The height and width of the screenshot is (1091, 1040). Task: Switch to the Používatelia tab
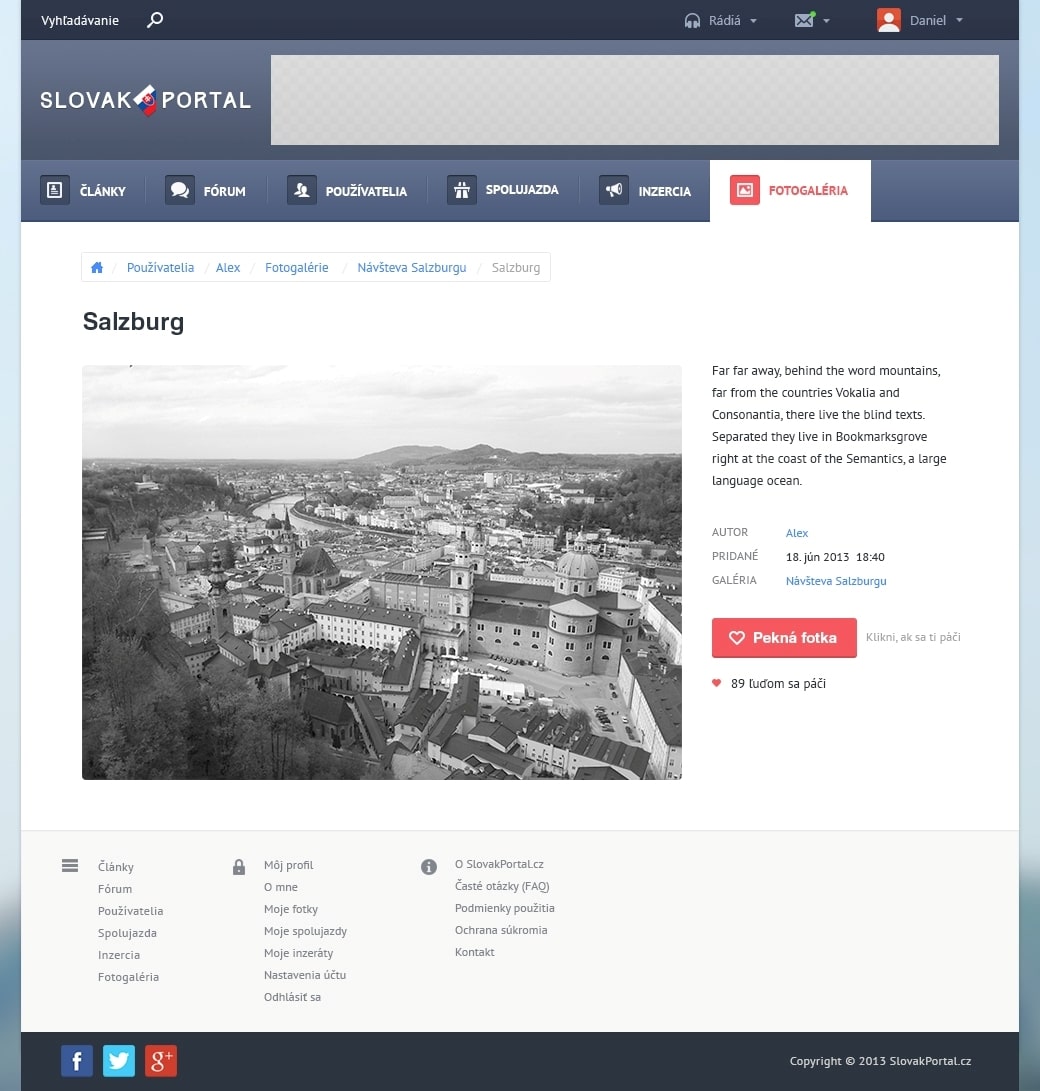347,190
